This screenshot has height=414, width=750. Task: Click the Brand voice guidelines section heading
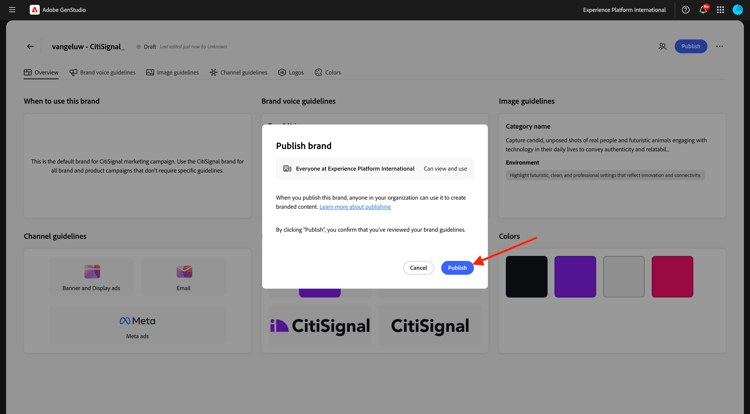point(298,101)
